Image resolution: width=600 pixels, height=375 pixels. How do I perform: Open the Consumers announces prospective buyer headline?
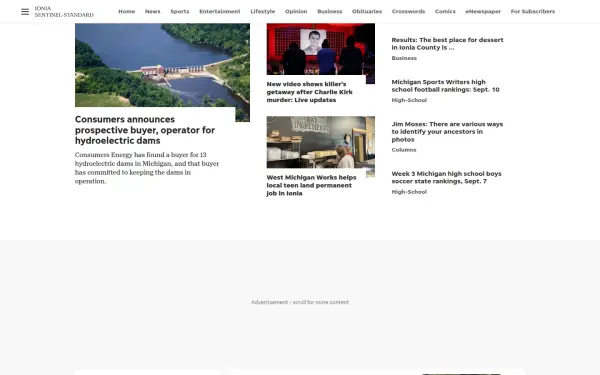pos(145,130)
